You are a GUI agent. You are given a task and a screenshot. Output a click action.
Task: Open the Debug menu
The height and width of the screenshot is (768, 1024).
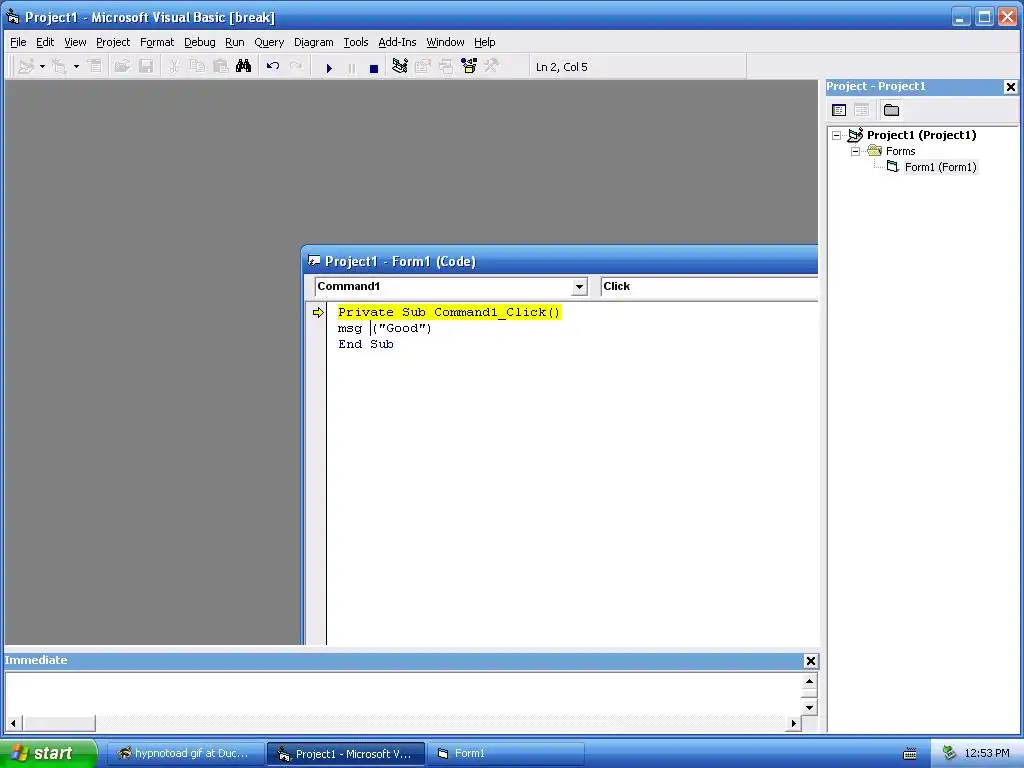pyautogui.click(x=200, y=42)
